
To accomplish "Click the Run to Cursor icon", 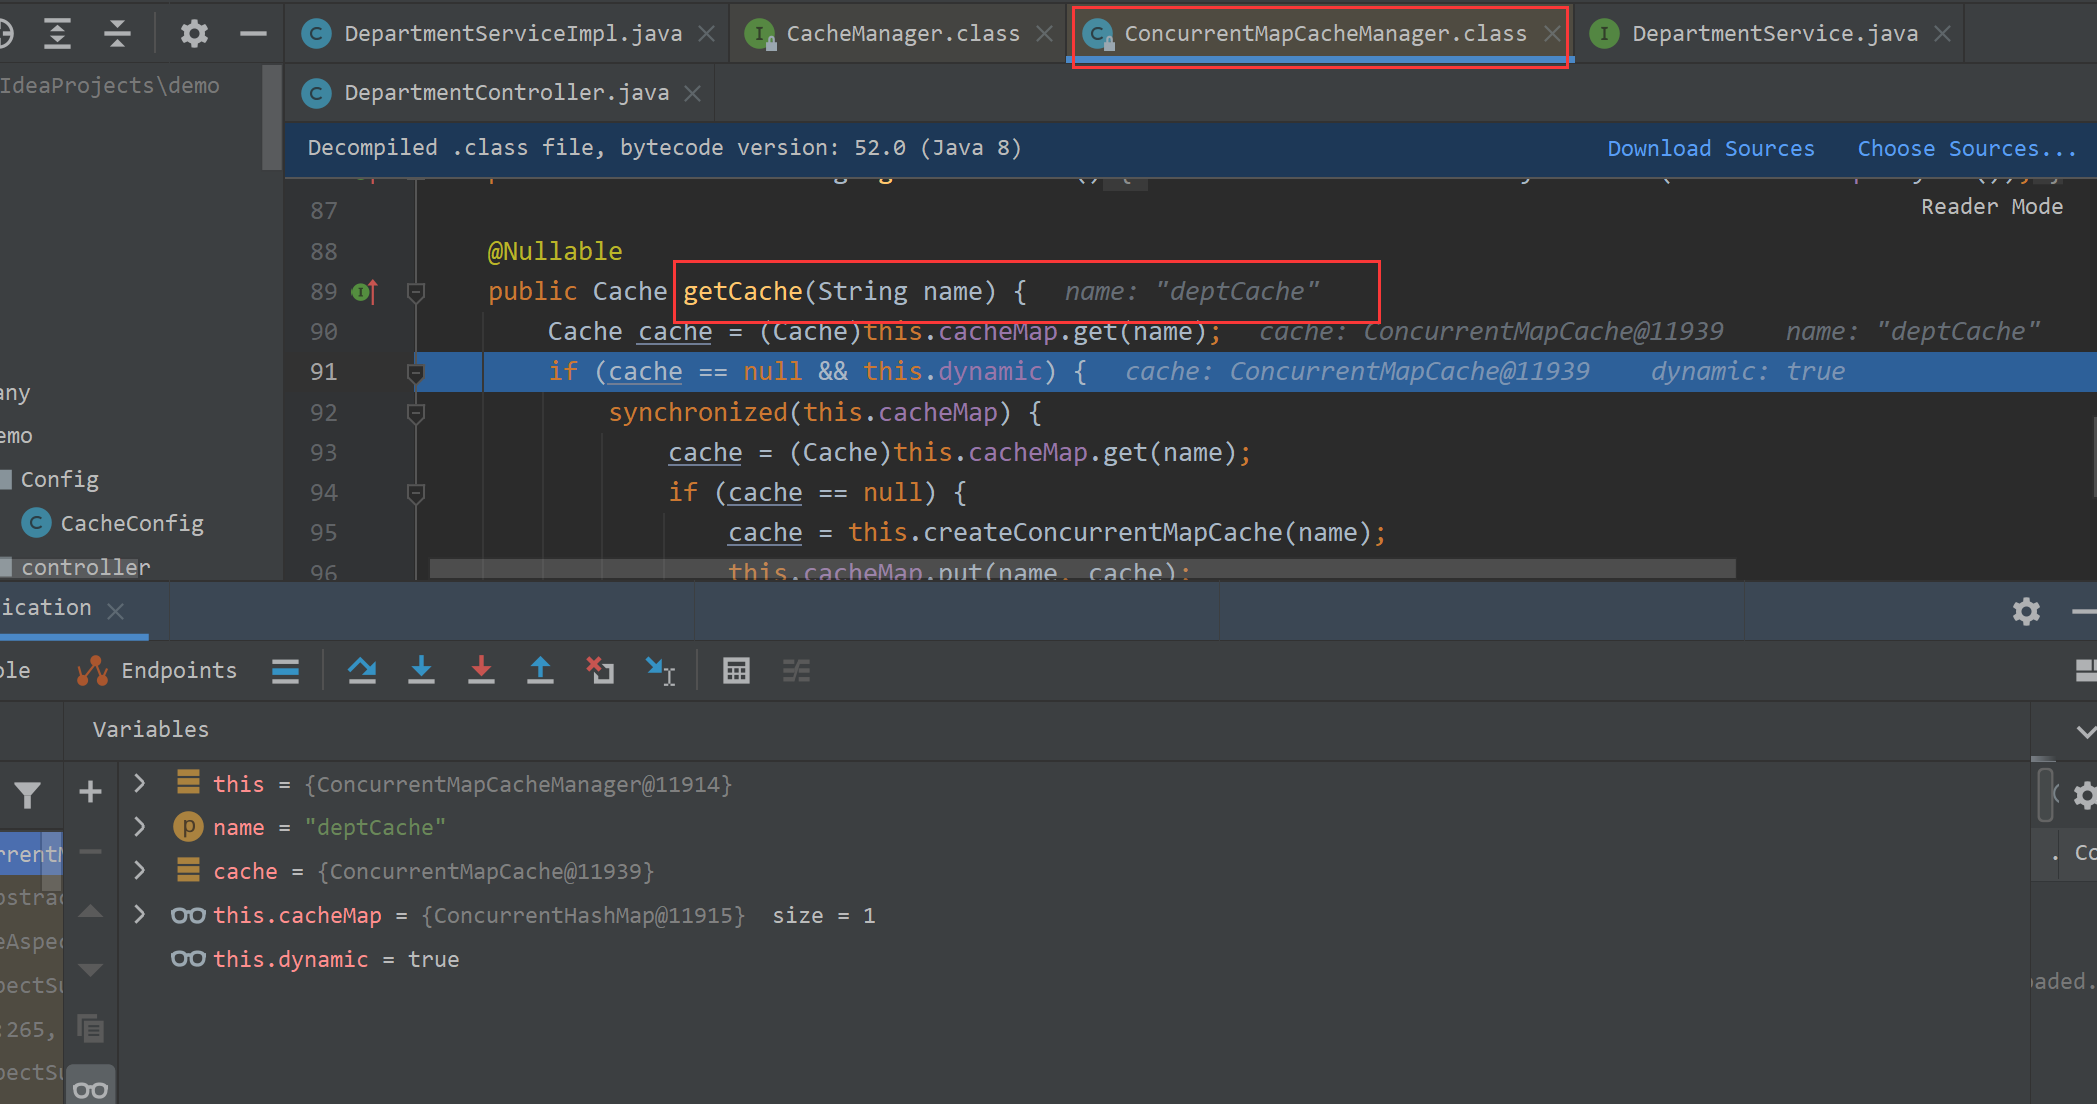I will (660, 670).
